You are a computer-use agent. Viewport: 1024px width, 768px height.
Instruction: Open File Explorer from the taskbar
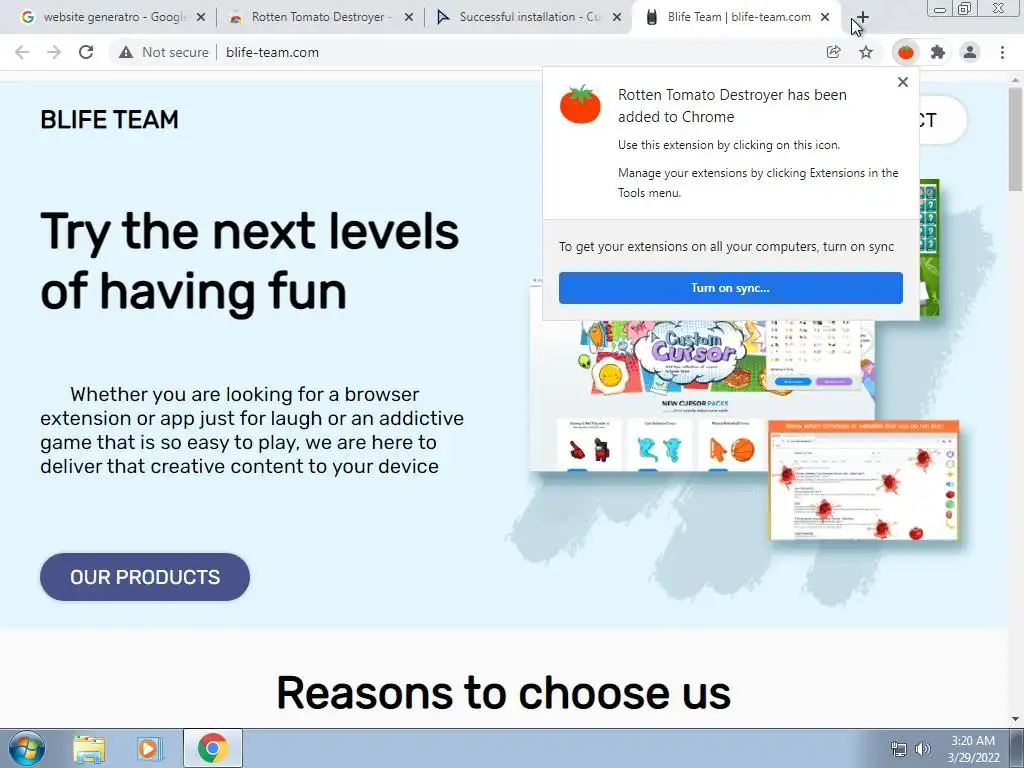tap(89, 748)
